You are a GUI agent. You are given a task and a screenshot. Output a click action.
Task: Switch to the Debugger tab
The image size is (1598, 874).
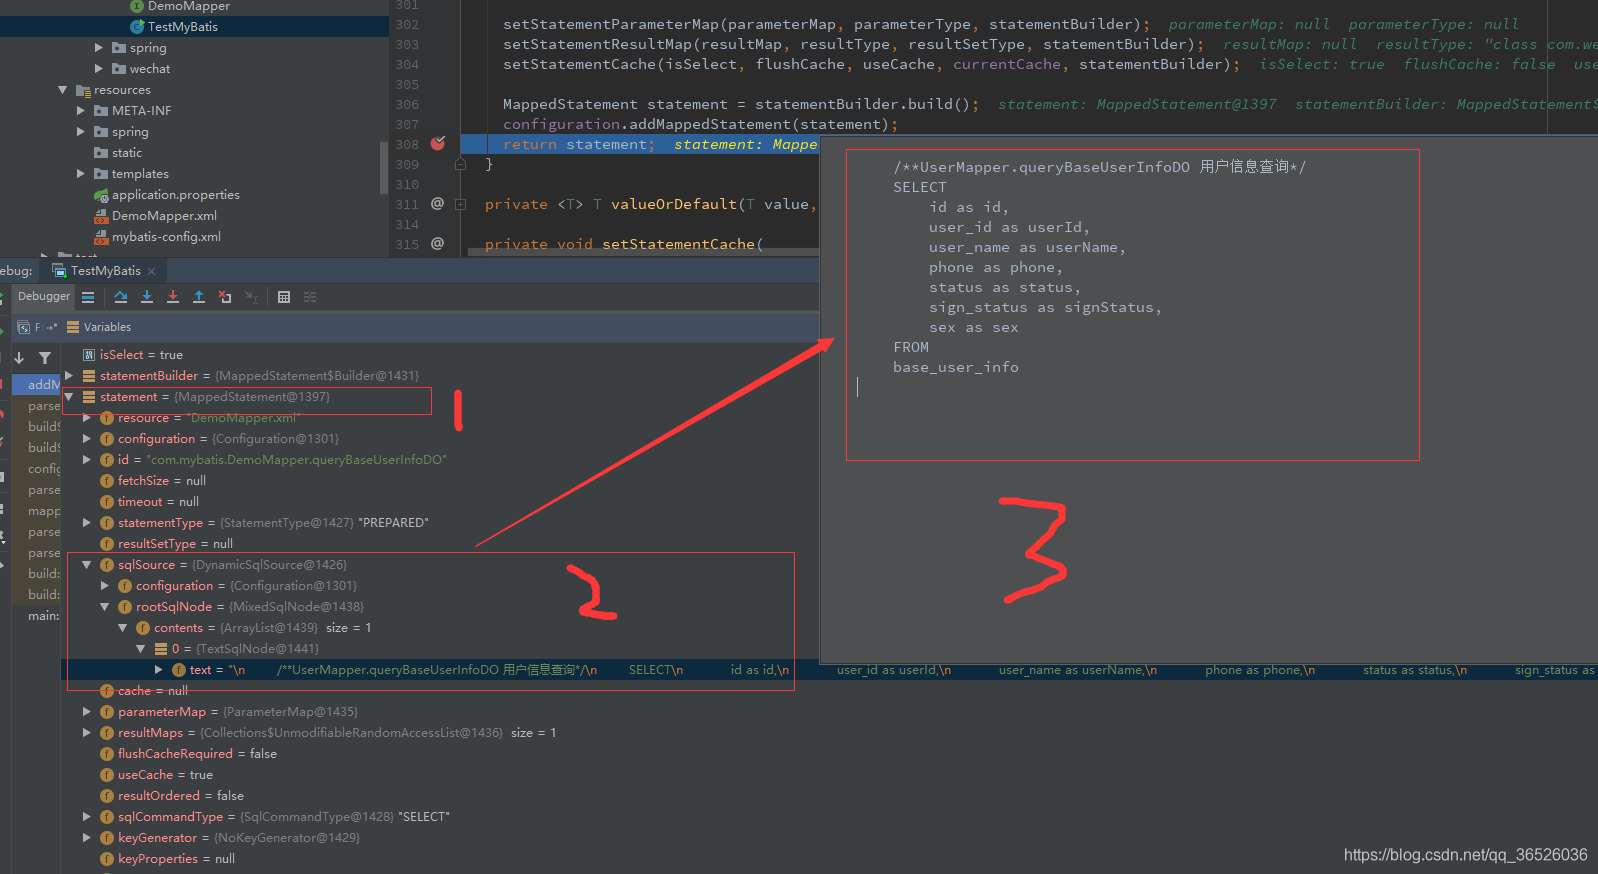tap(44, 296)
